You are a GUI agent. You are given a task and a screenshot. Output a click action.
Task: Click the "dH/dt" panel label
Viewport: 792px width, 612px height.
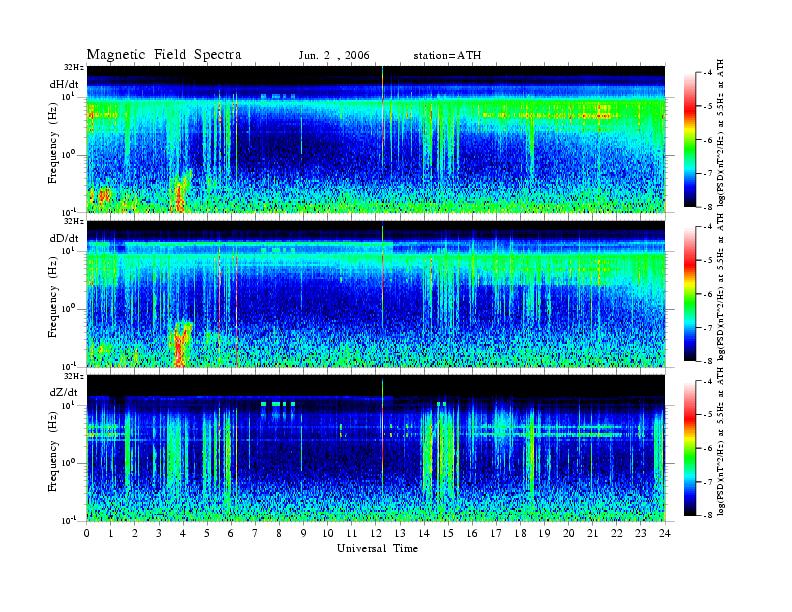(x=64, y=85)
